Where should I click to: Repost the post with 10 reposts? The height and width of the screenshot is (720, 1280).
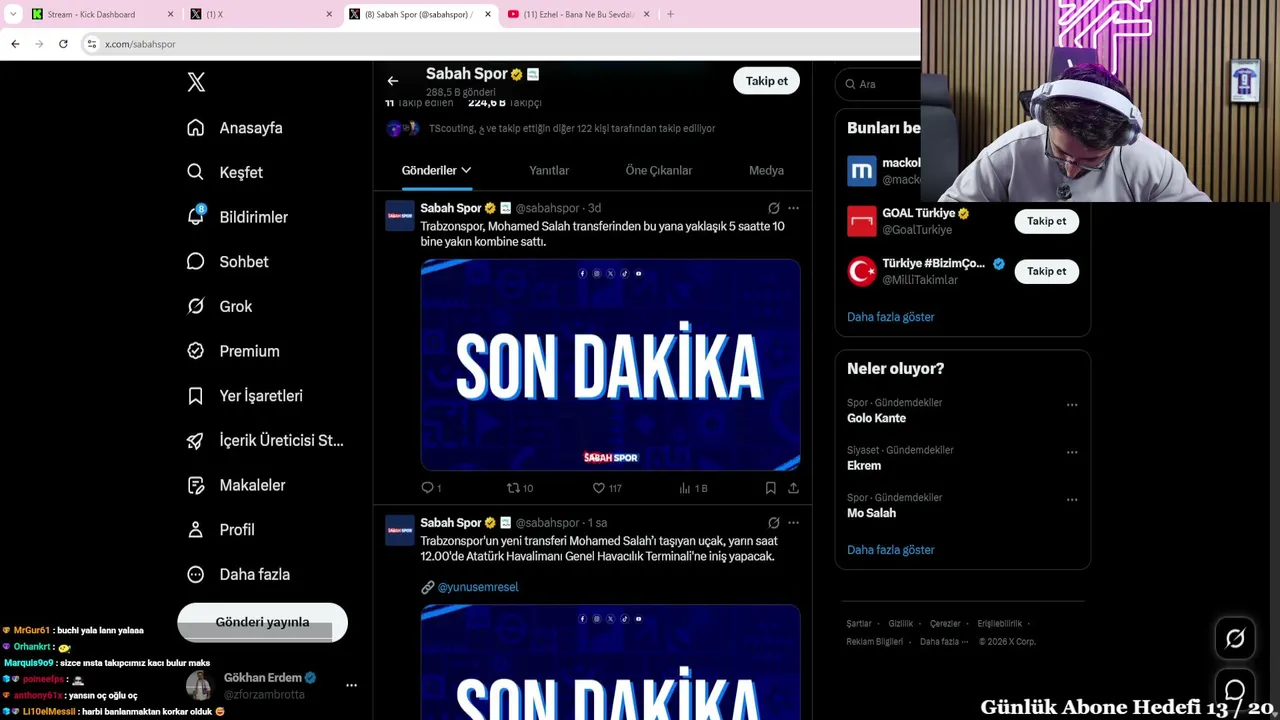click(519, 488)
